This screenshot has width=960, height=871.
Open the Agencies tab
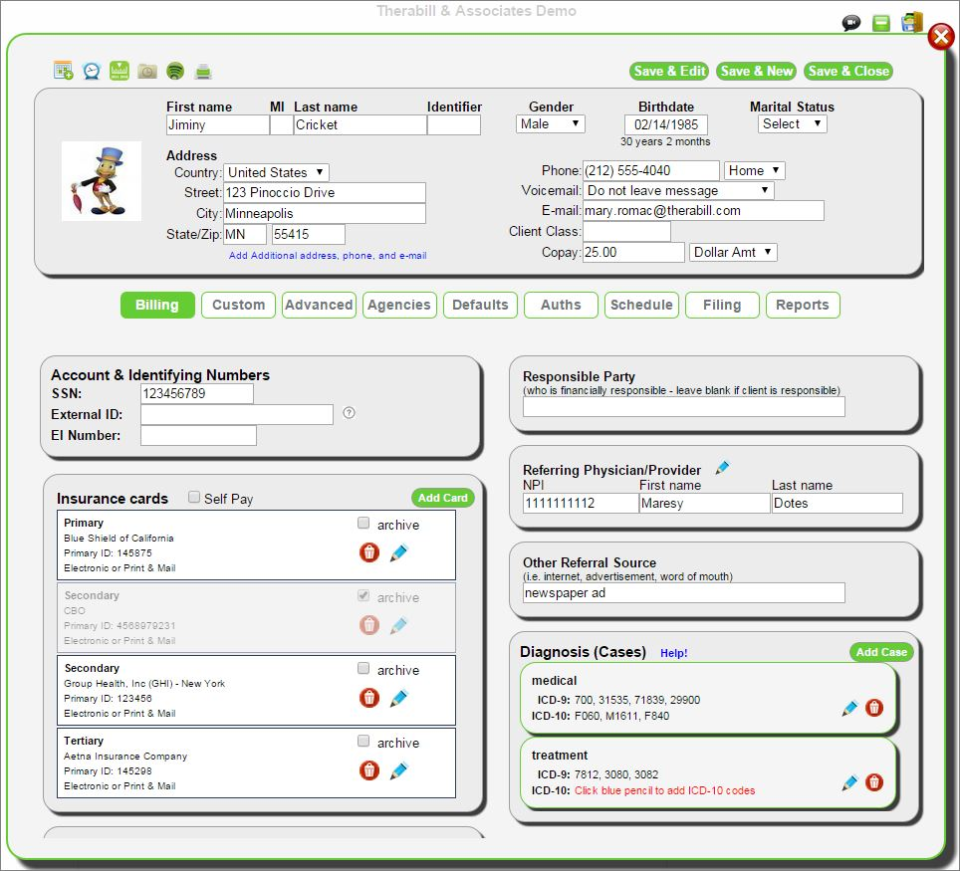point(399,305)
